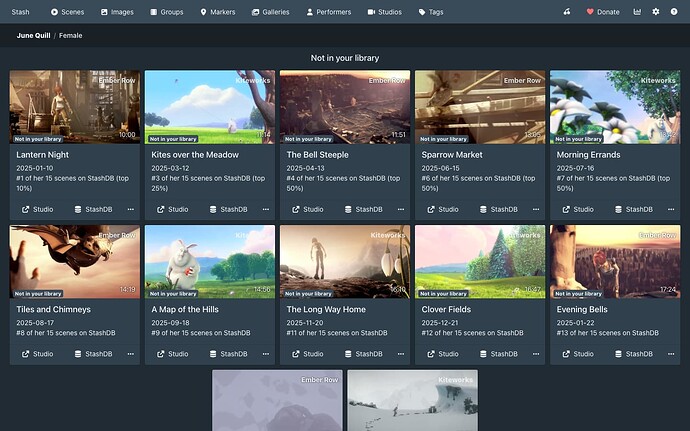This screenshot has width=690, height=431.
Task: Open the settings gear icon
Action: [656, 12]
